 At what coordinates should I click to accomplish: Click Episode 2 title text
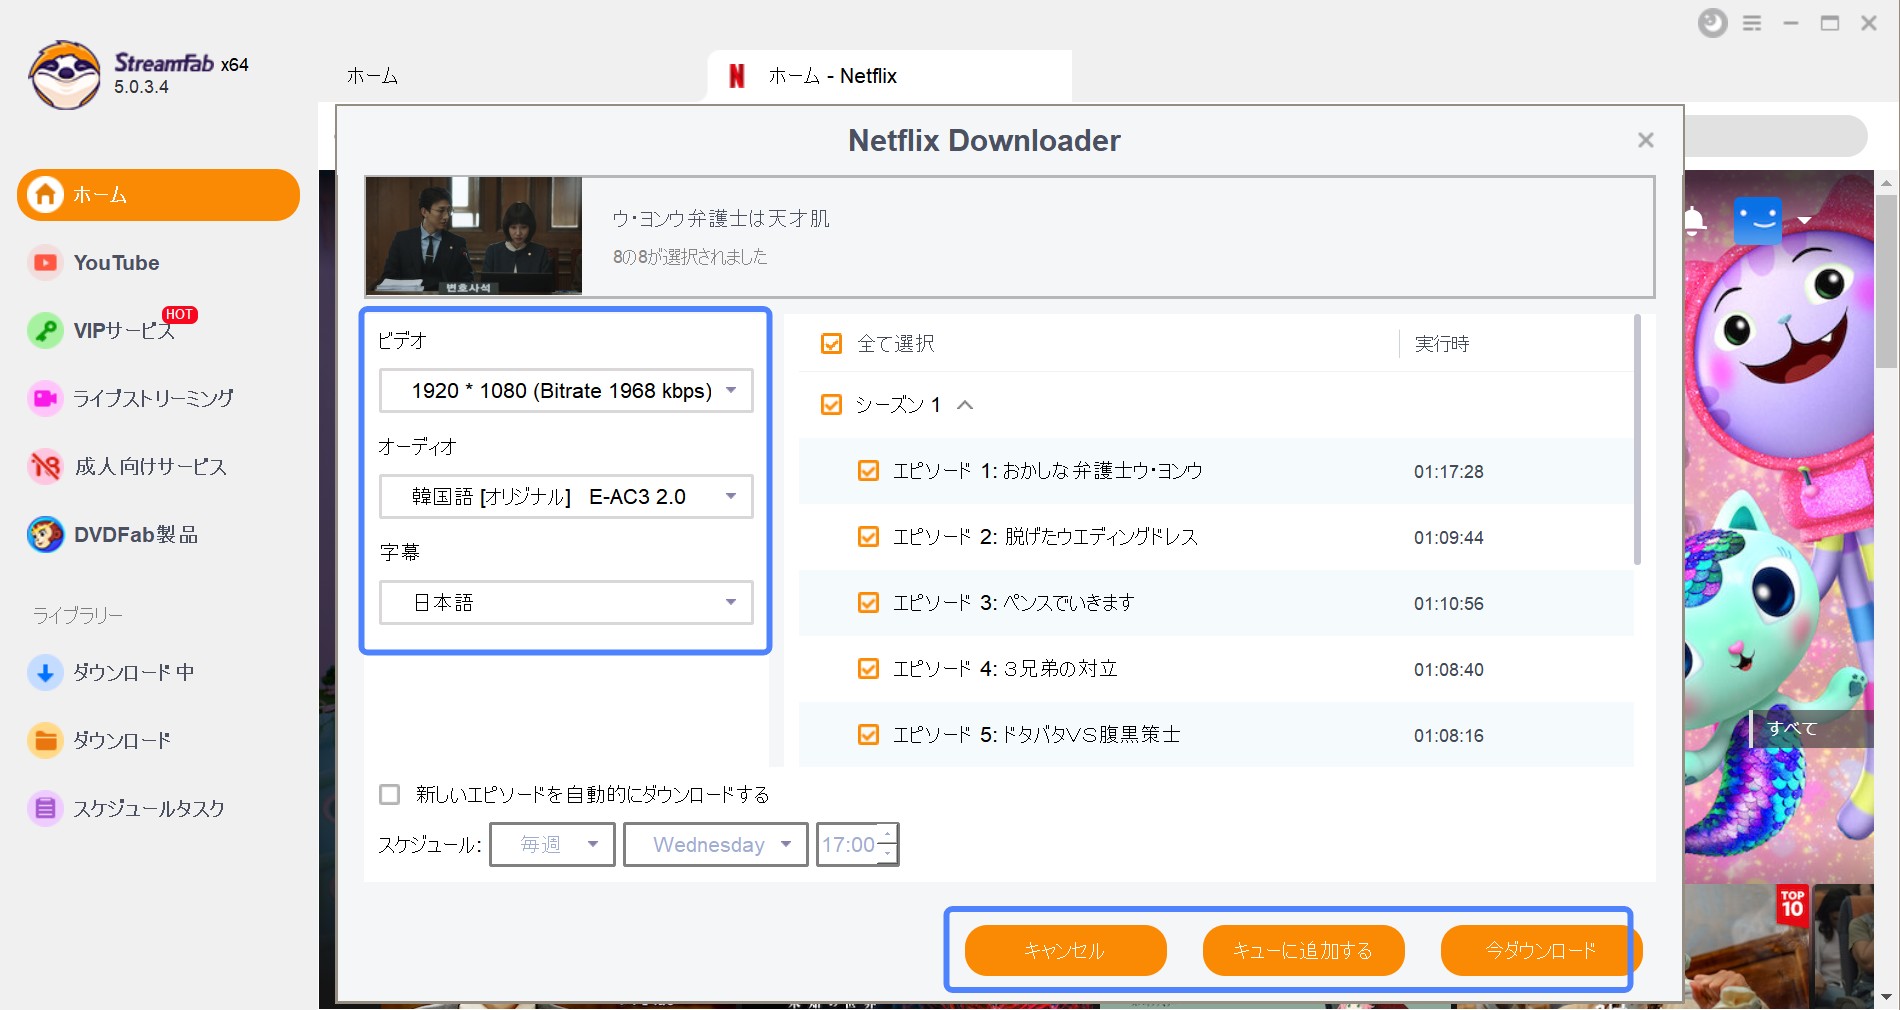(x=1045, y=537)
